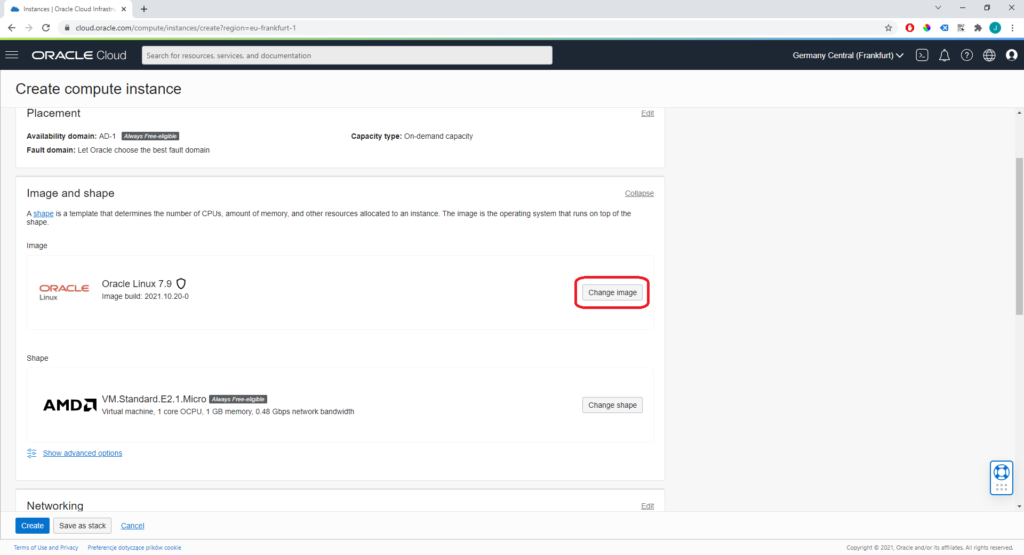1024x555 pixels.
Task: Click the Create button
Action: pyautogui.click(x=32, y=526)
